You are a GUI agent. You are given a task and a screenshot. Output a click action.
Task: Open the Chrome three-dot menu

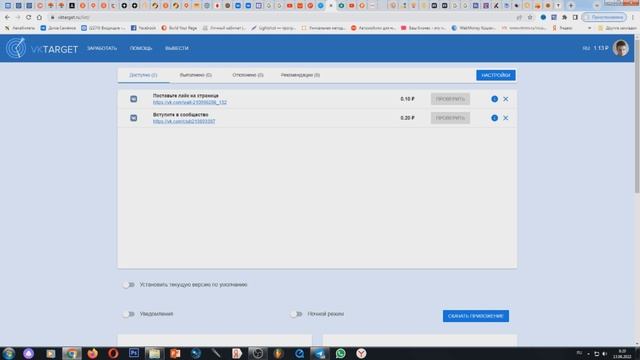[633, 17]
